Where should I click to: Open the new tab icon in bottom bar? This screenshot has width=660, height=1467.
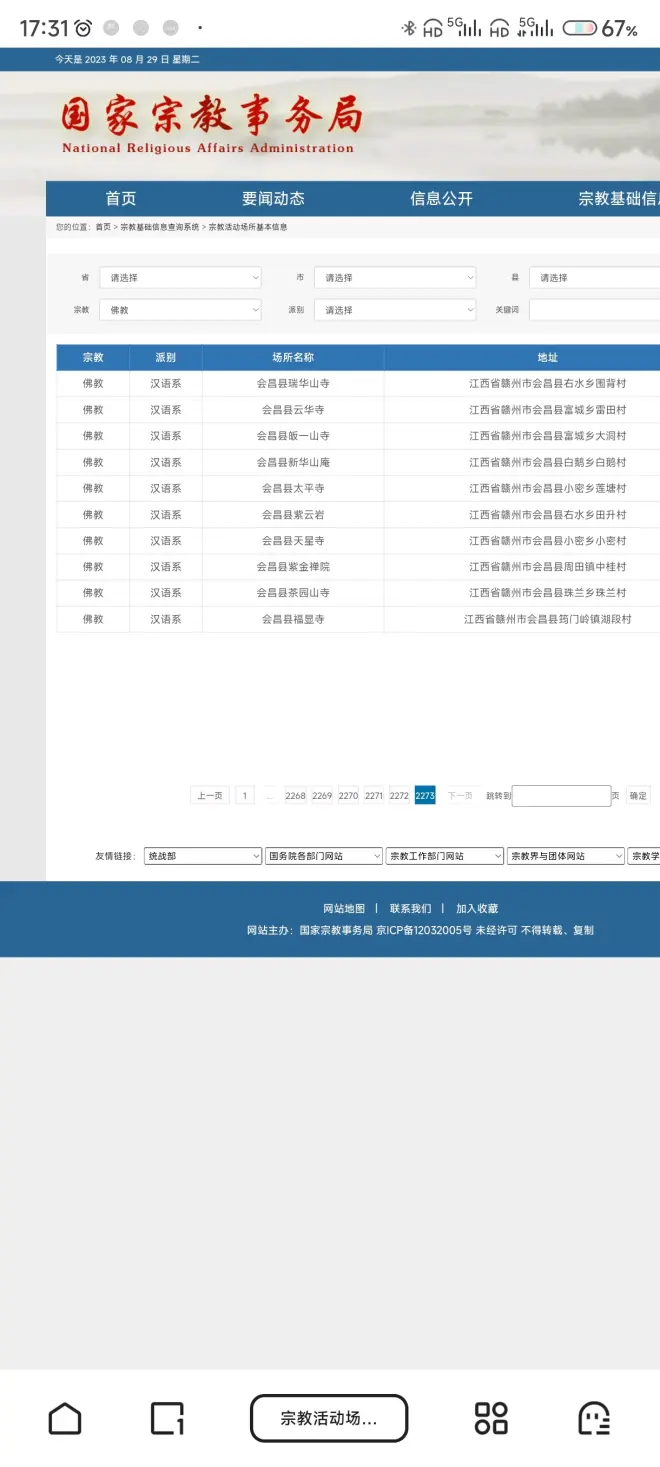point(167,1418)
